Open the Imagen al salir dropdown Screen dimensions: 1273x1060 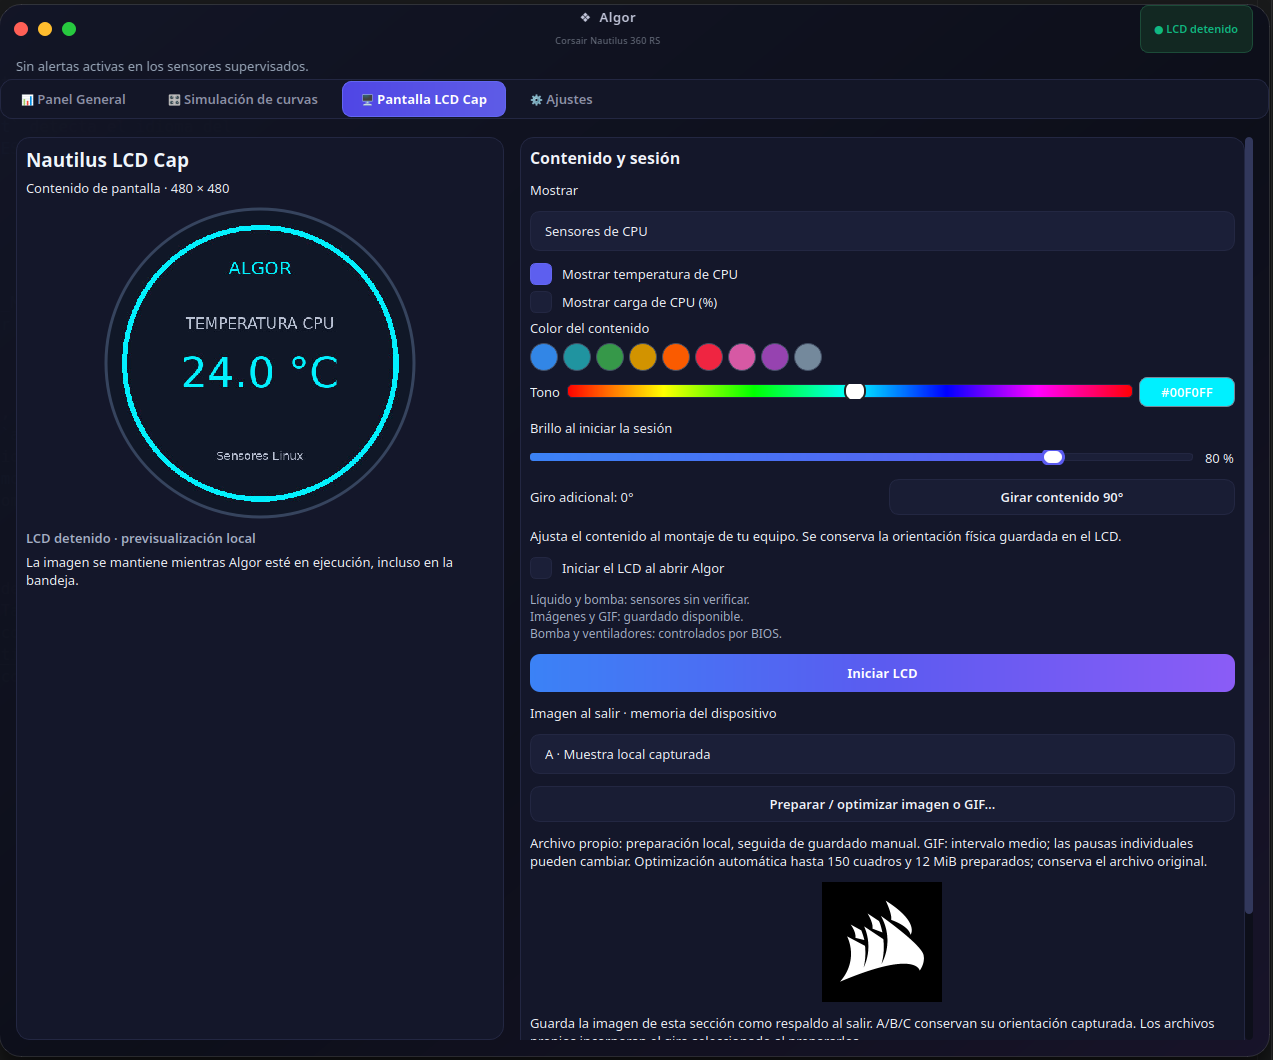[882, 754]
